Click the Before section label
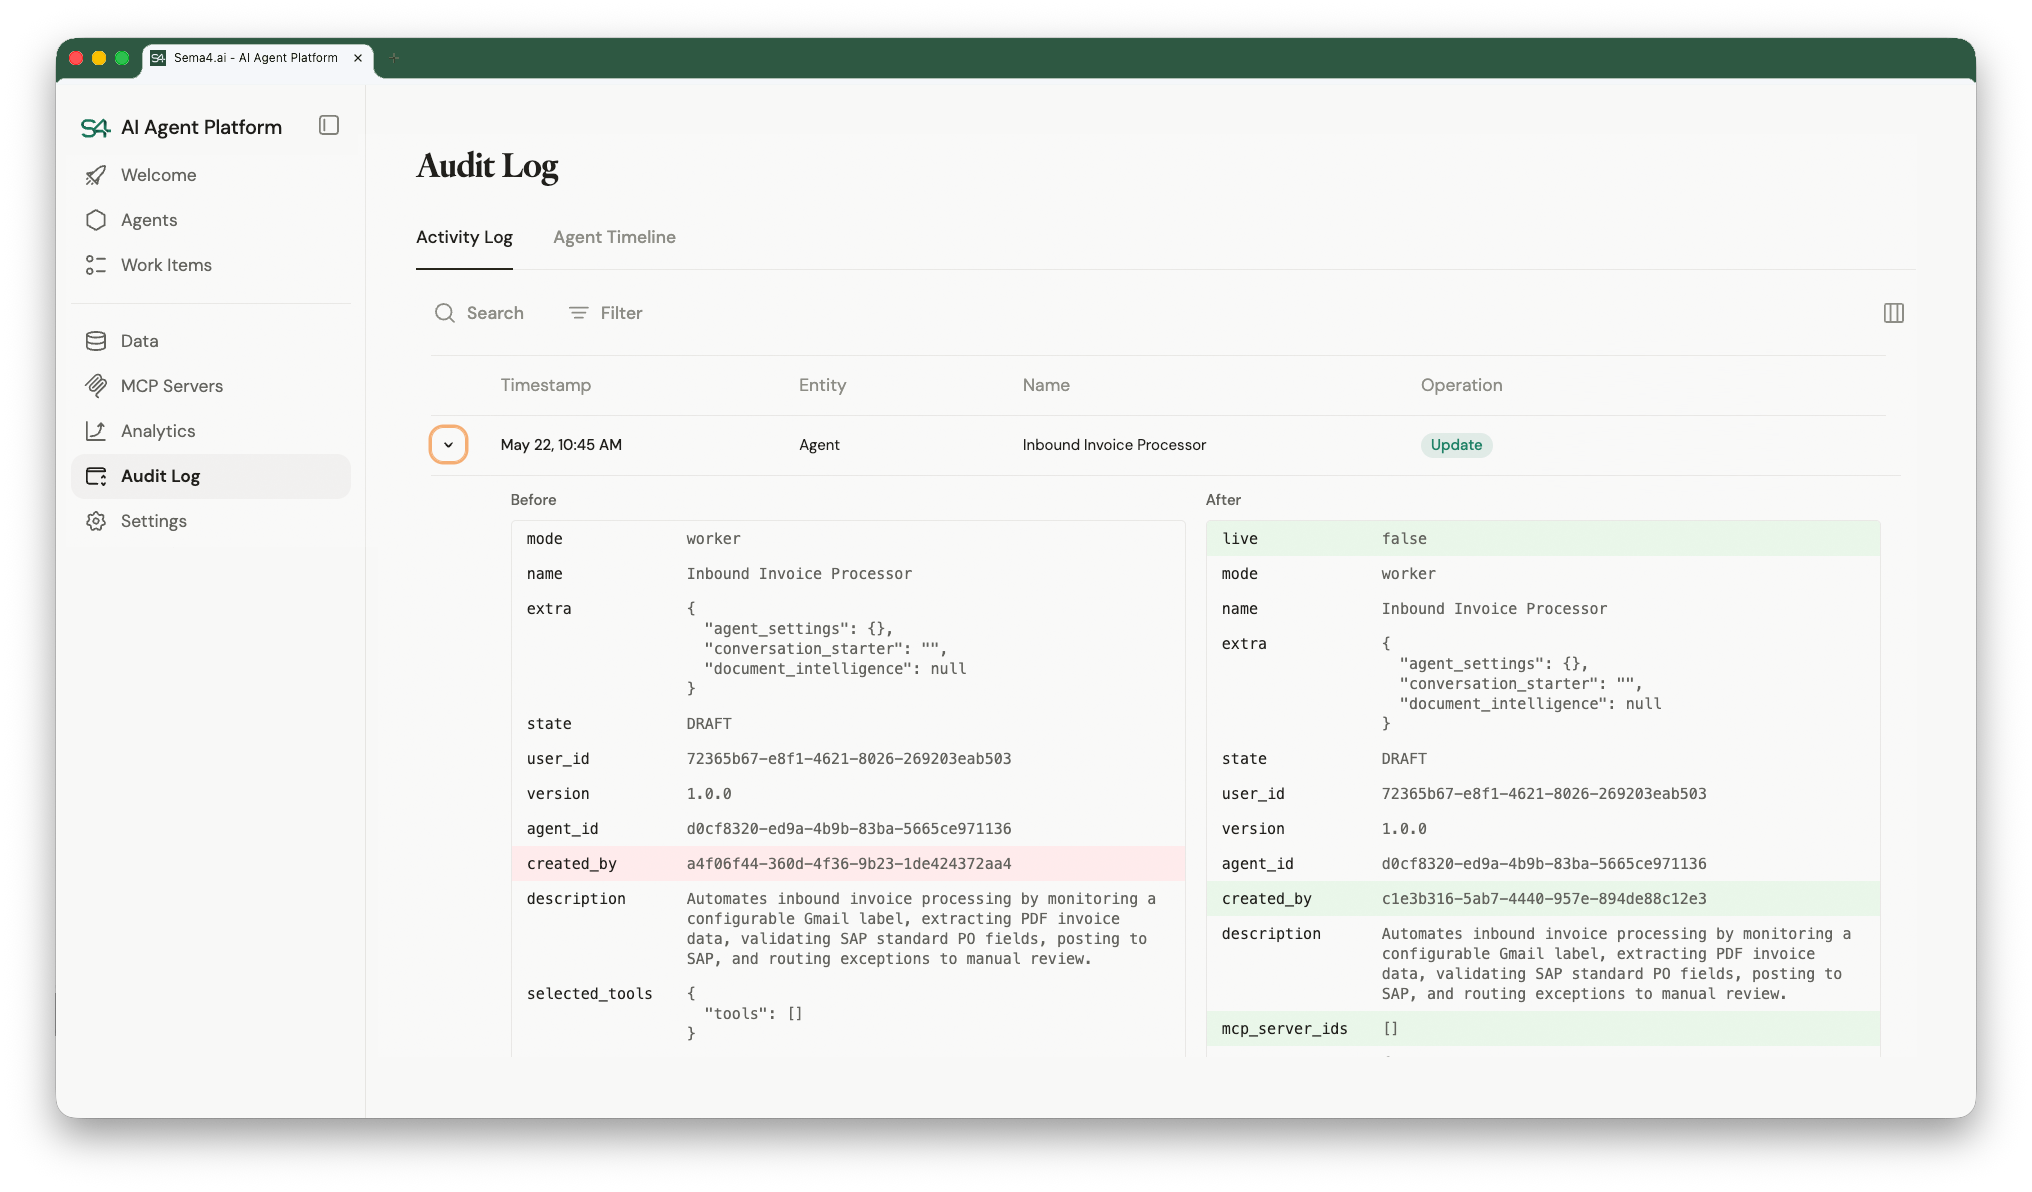Screen dimensions: 2032x1192 pyautogui.click(x=533, y=500)
